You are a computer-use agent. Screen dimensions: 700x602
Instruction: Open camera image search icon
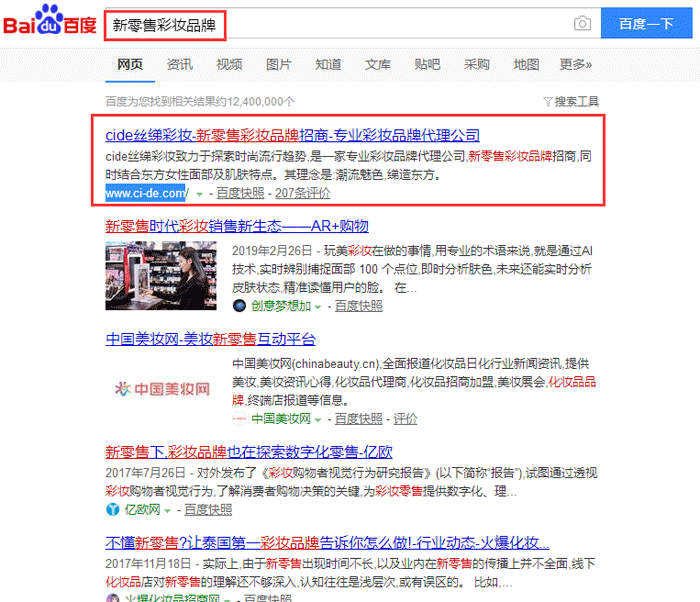coord(582,23)
